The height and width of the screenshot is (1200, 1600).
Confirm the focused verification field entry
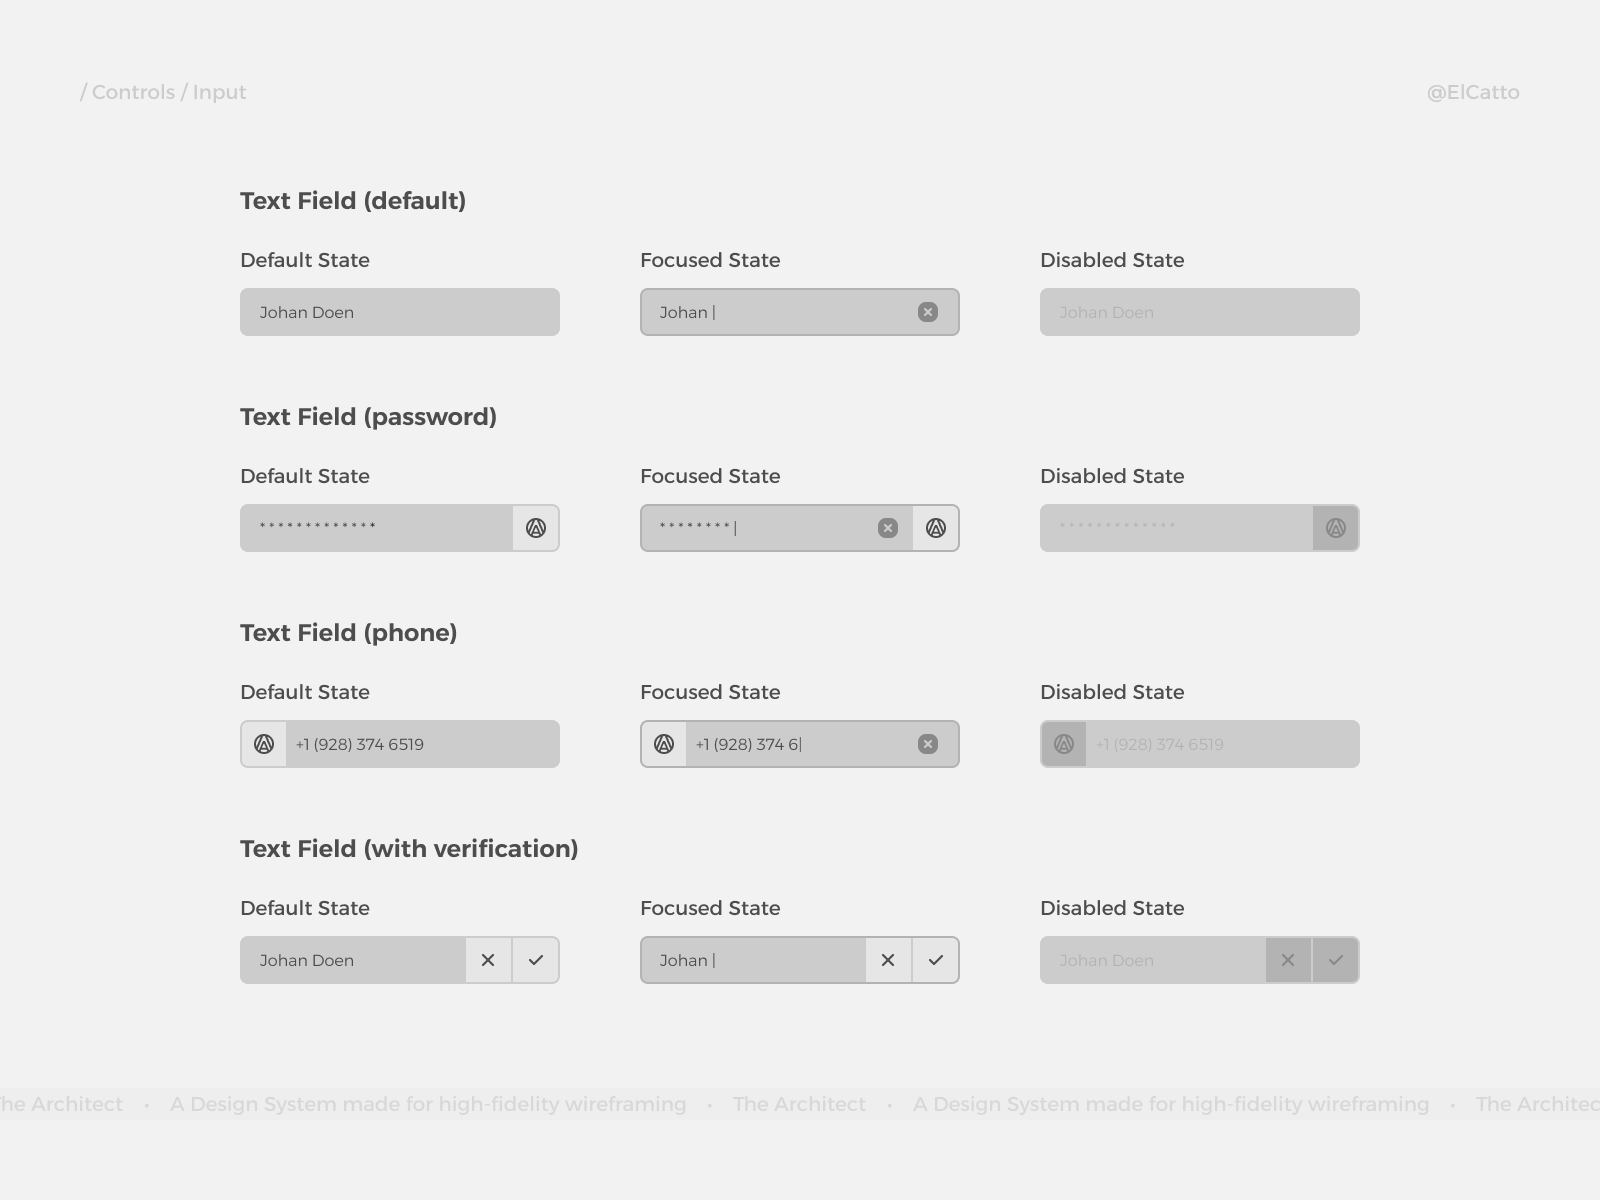[936, 960]
